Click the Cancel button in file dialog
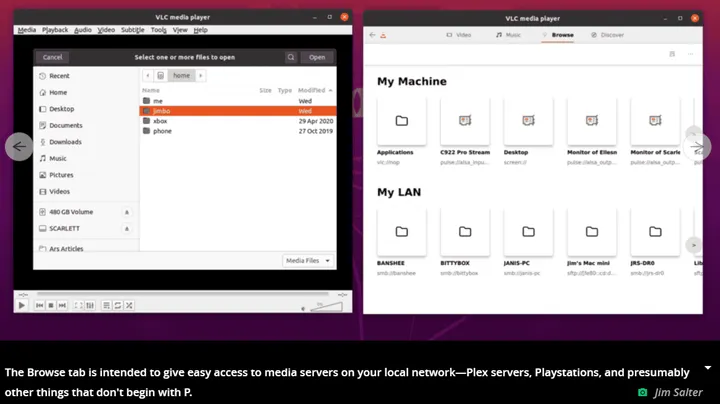The width and height of the screenshot is (720, 404). [x=52, y=57]
